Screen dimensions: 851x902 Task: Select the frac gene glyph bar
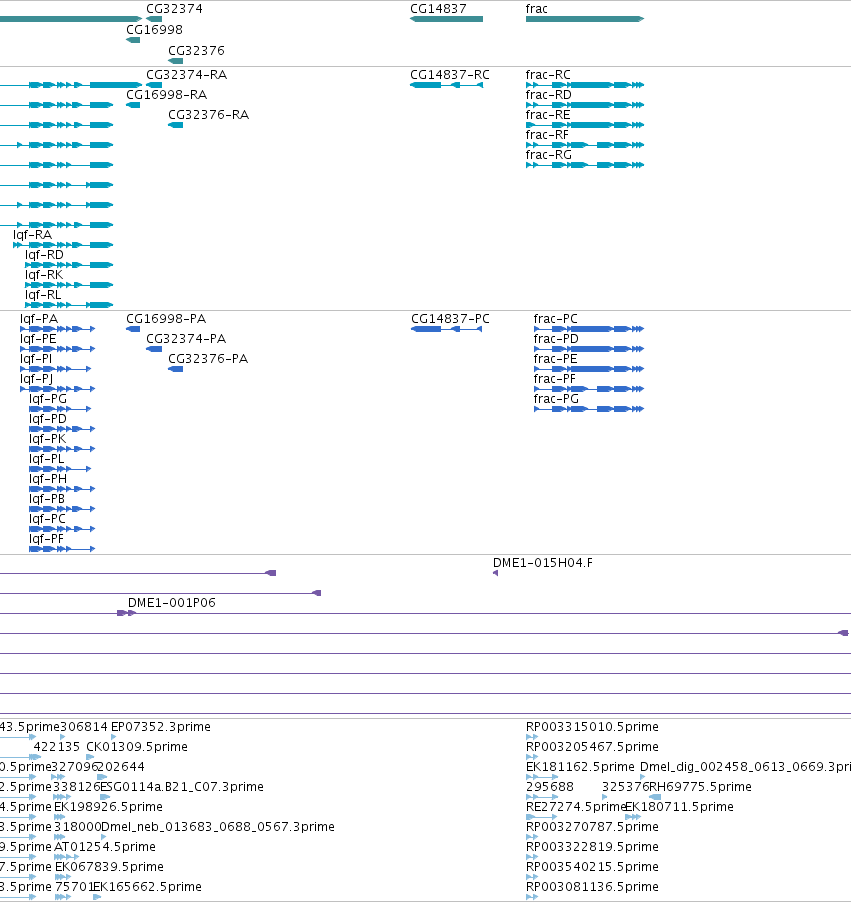coord(585,19)
